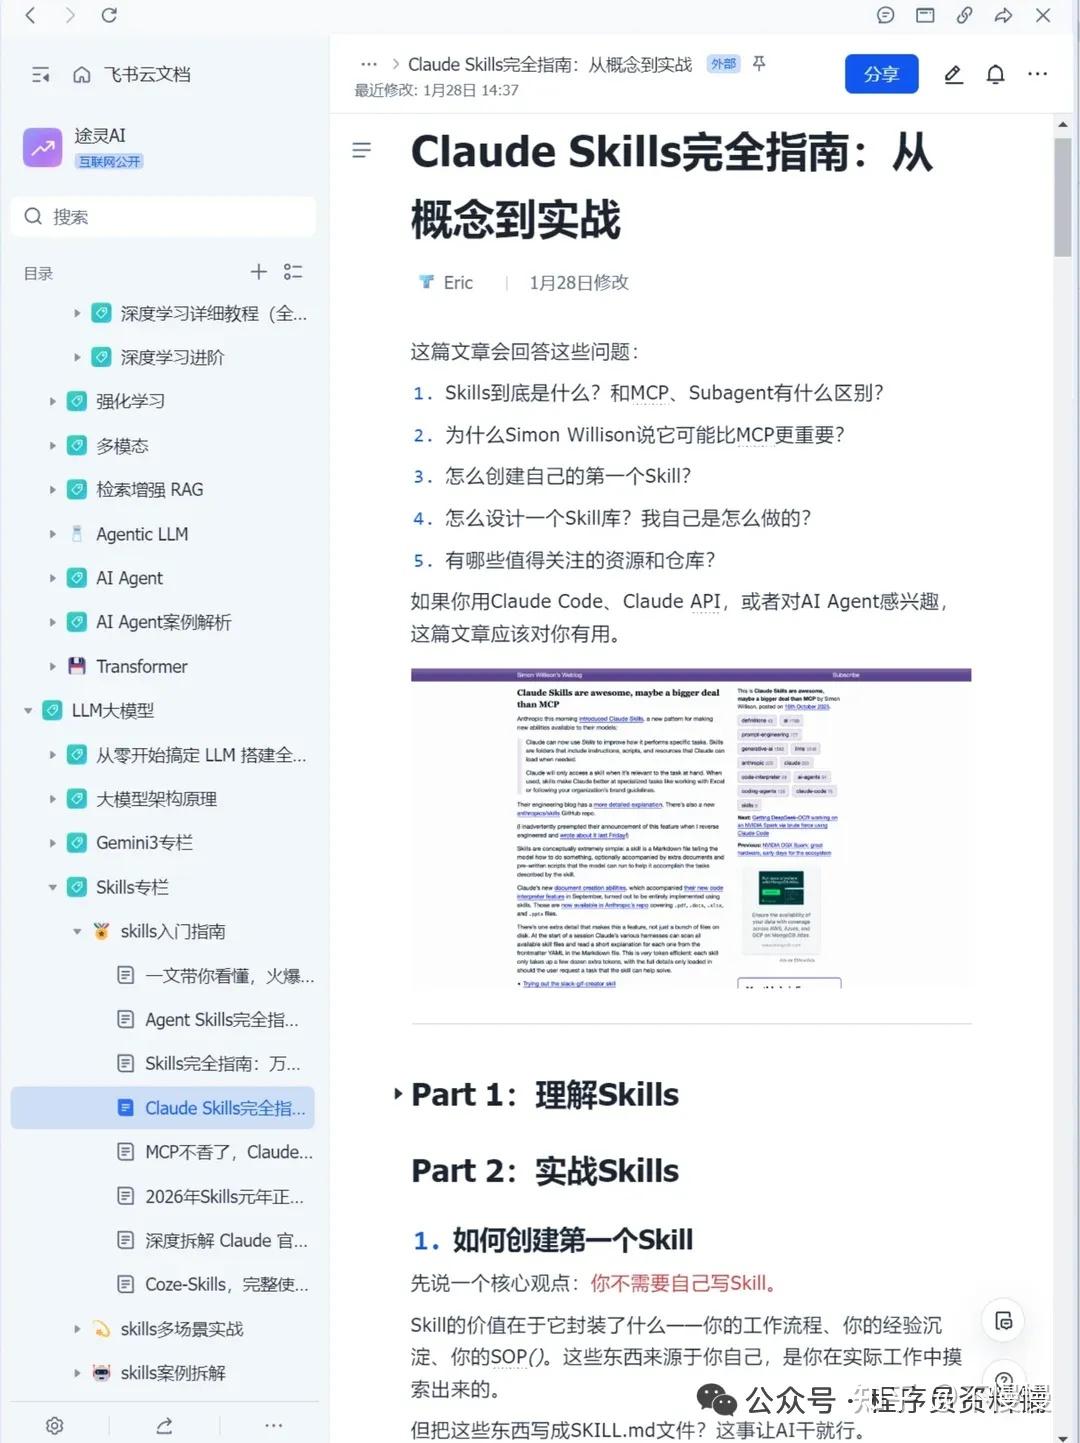Expand the 强化学习 node

click(x=53, y=401)
